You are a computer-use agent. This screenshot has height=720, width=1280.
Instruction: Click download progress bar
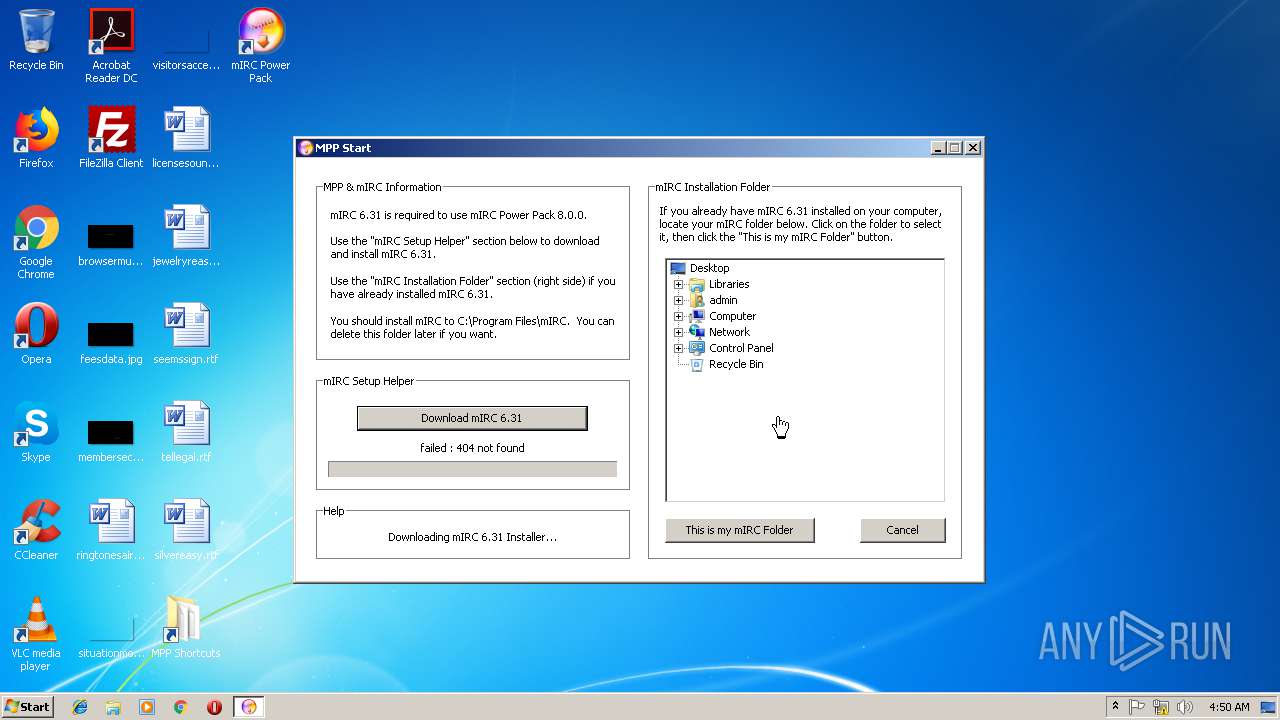click(472, 469)
